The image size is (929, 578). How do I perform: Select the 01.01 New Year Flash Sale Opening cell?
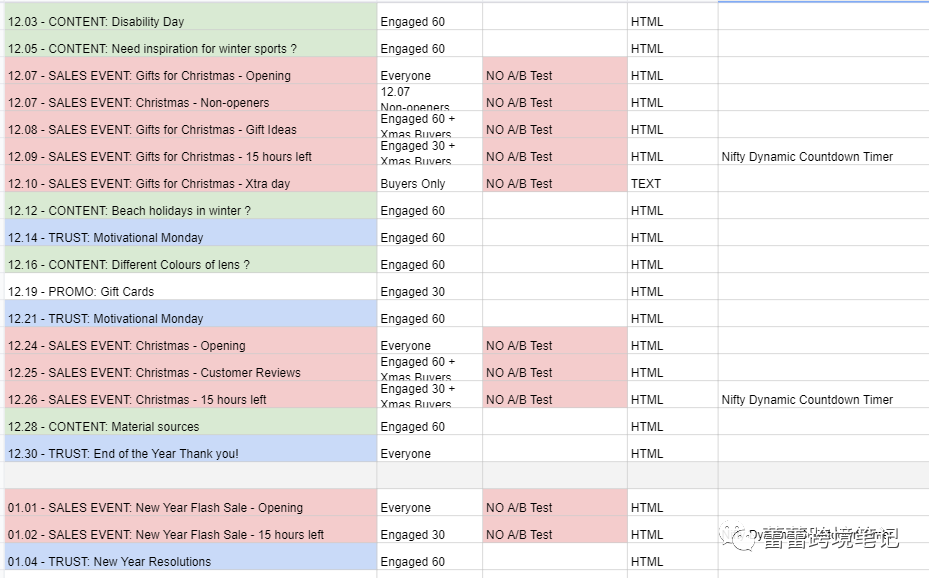(x=191, y=503)
